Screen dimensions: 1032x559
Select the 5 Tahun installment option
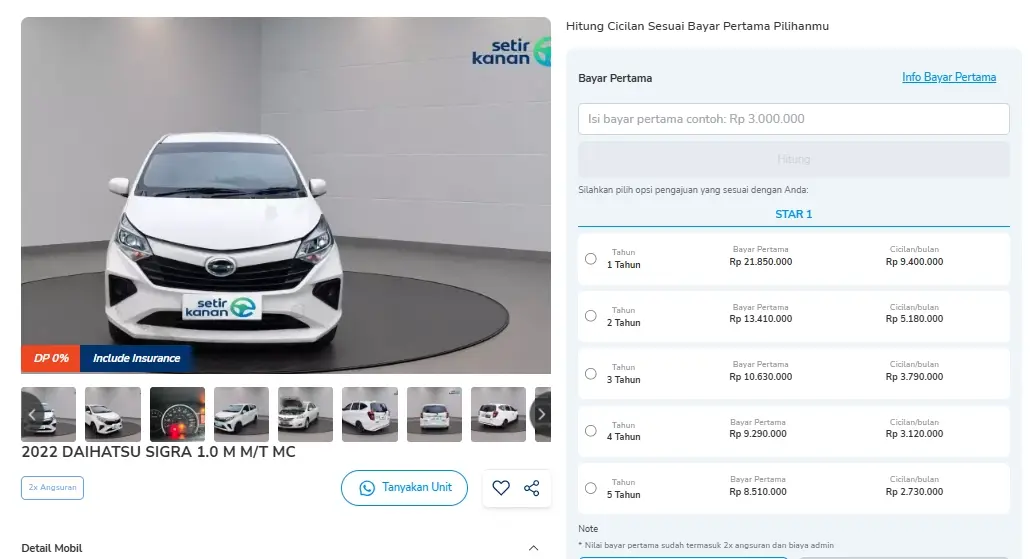(x=591, y=489)
